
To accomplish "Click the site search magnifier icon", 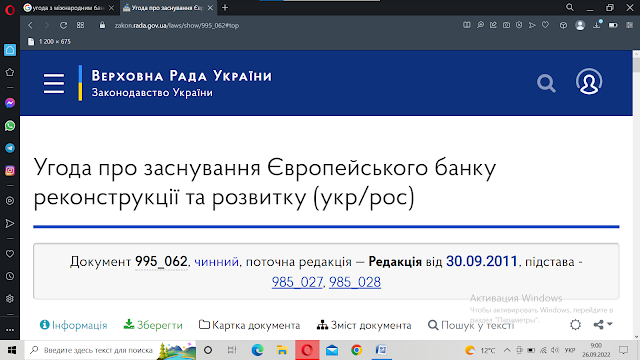I will 546,83.
